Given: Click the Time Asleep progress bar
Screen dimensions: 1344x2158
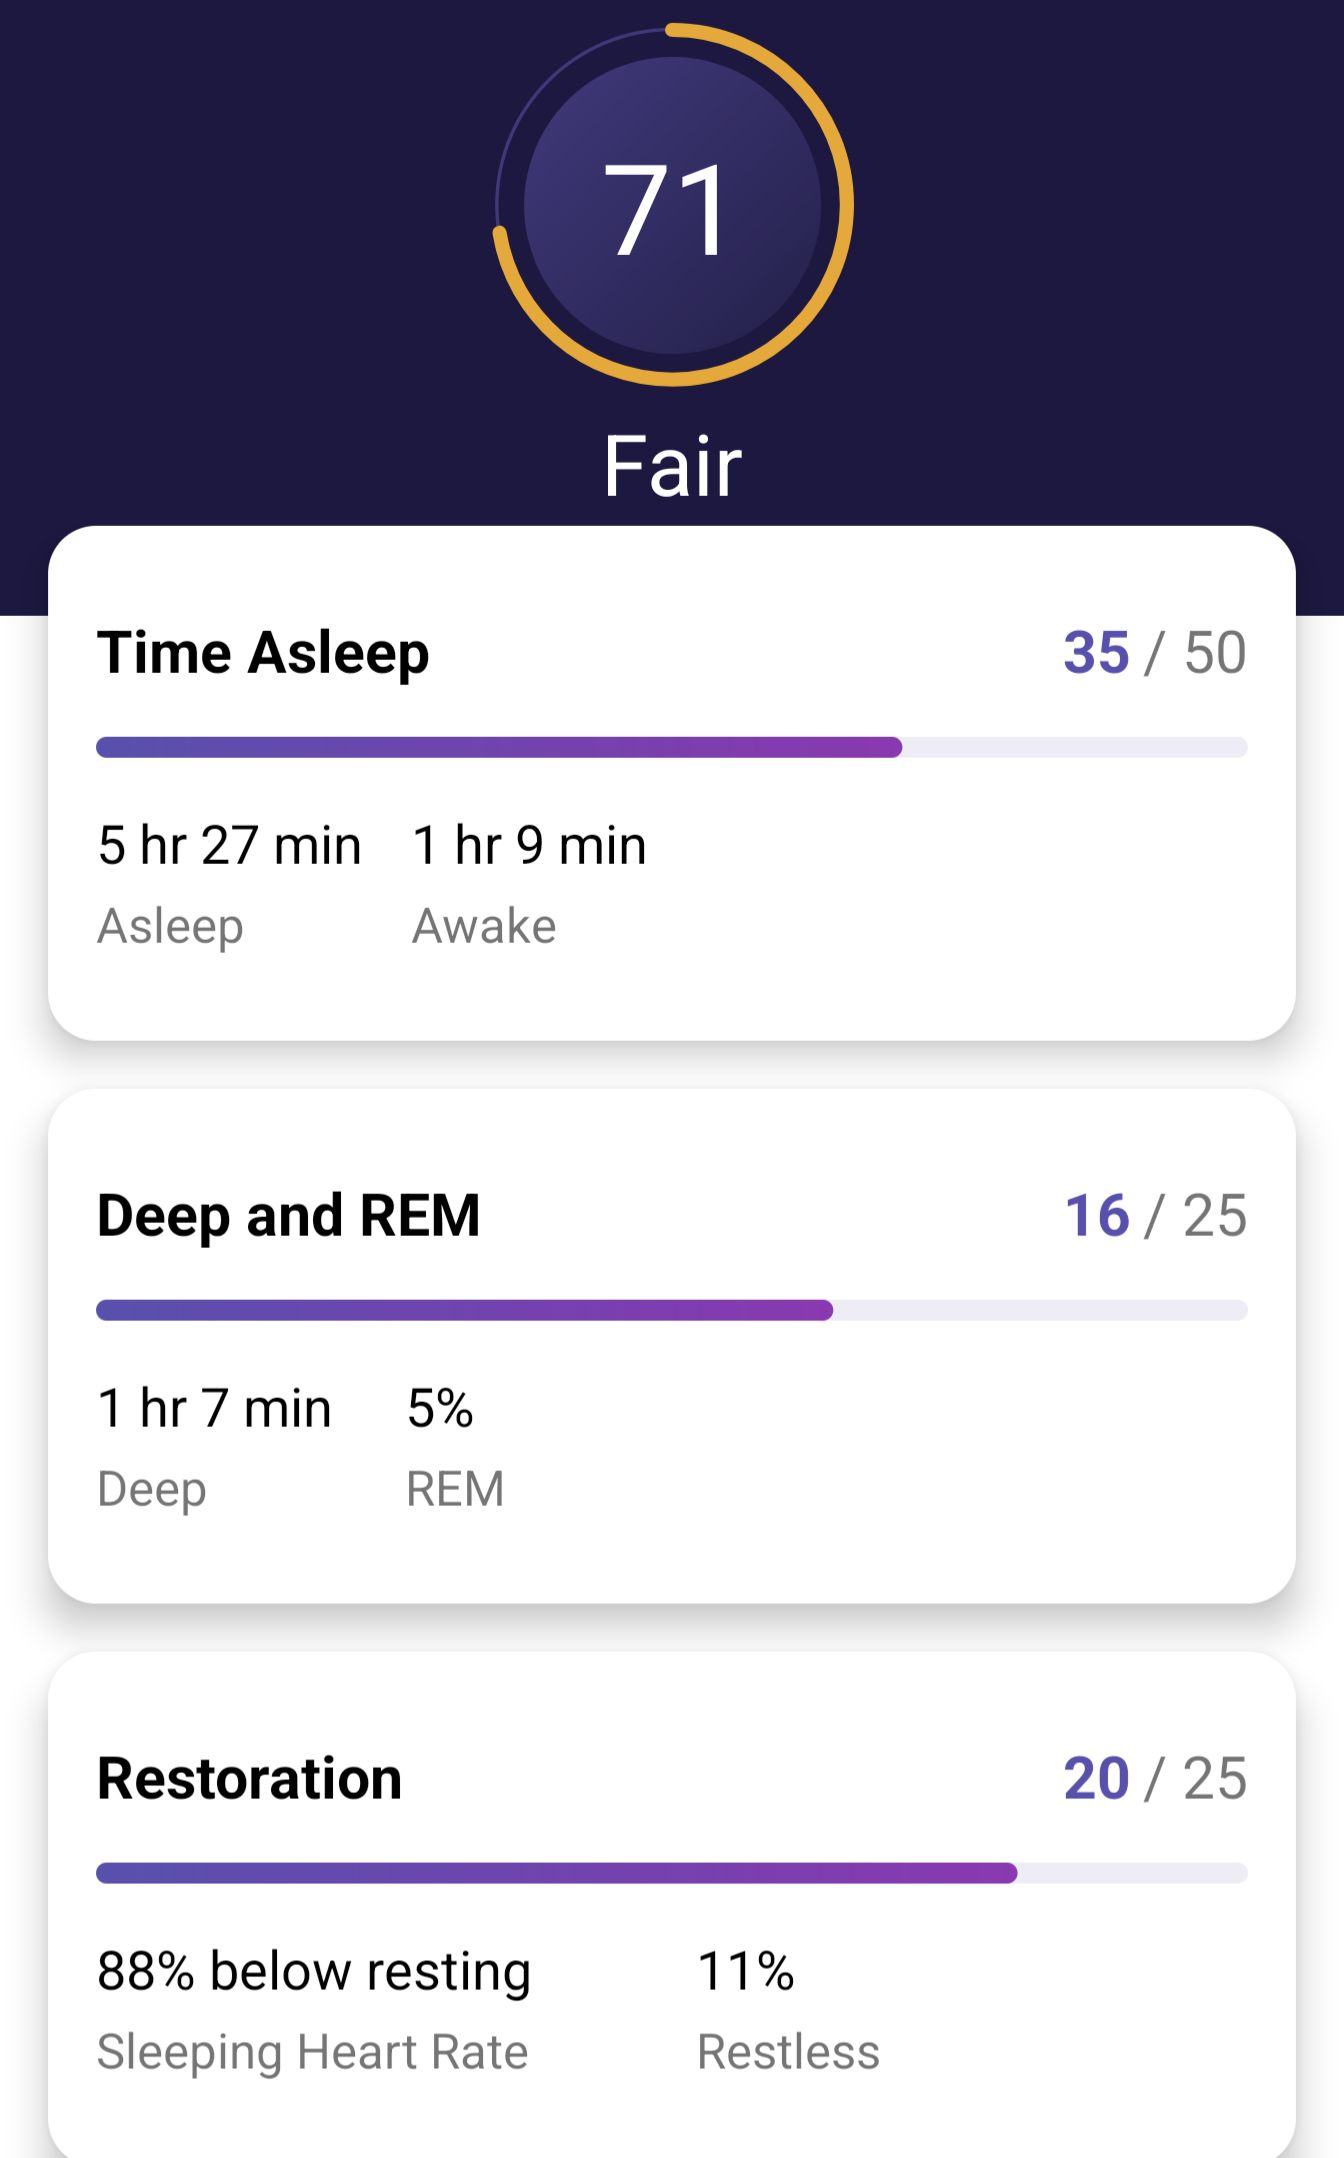Looking at the screenshot, I should pos(672,747).
